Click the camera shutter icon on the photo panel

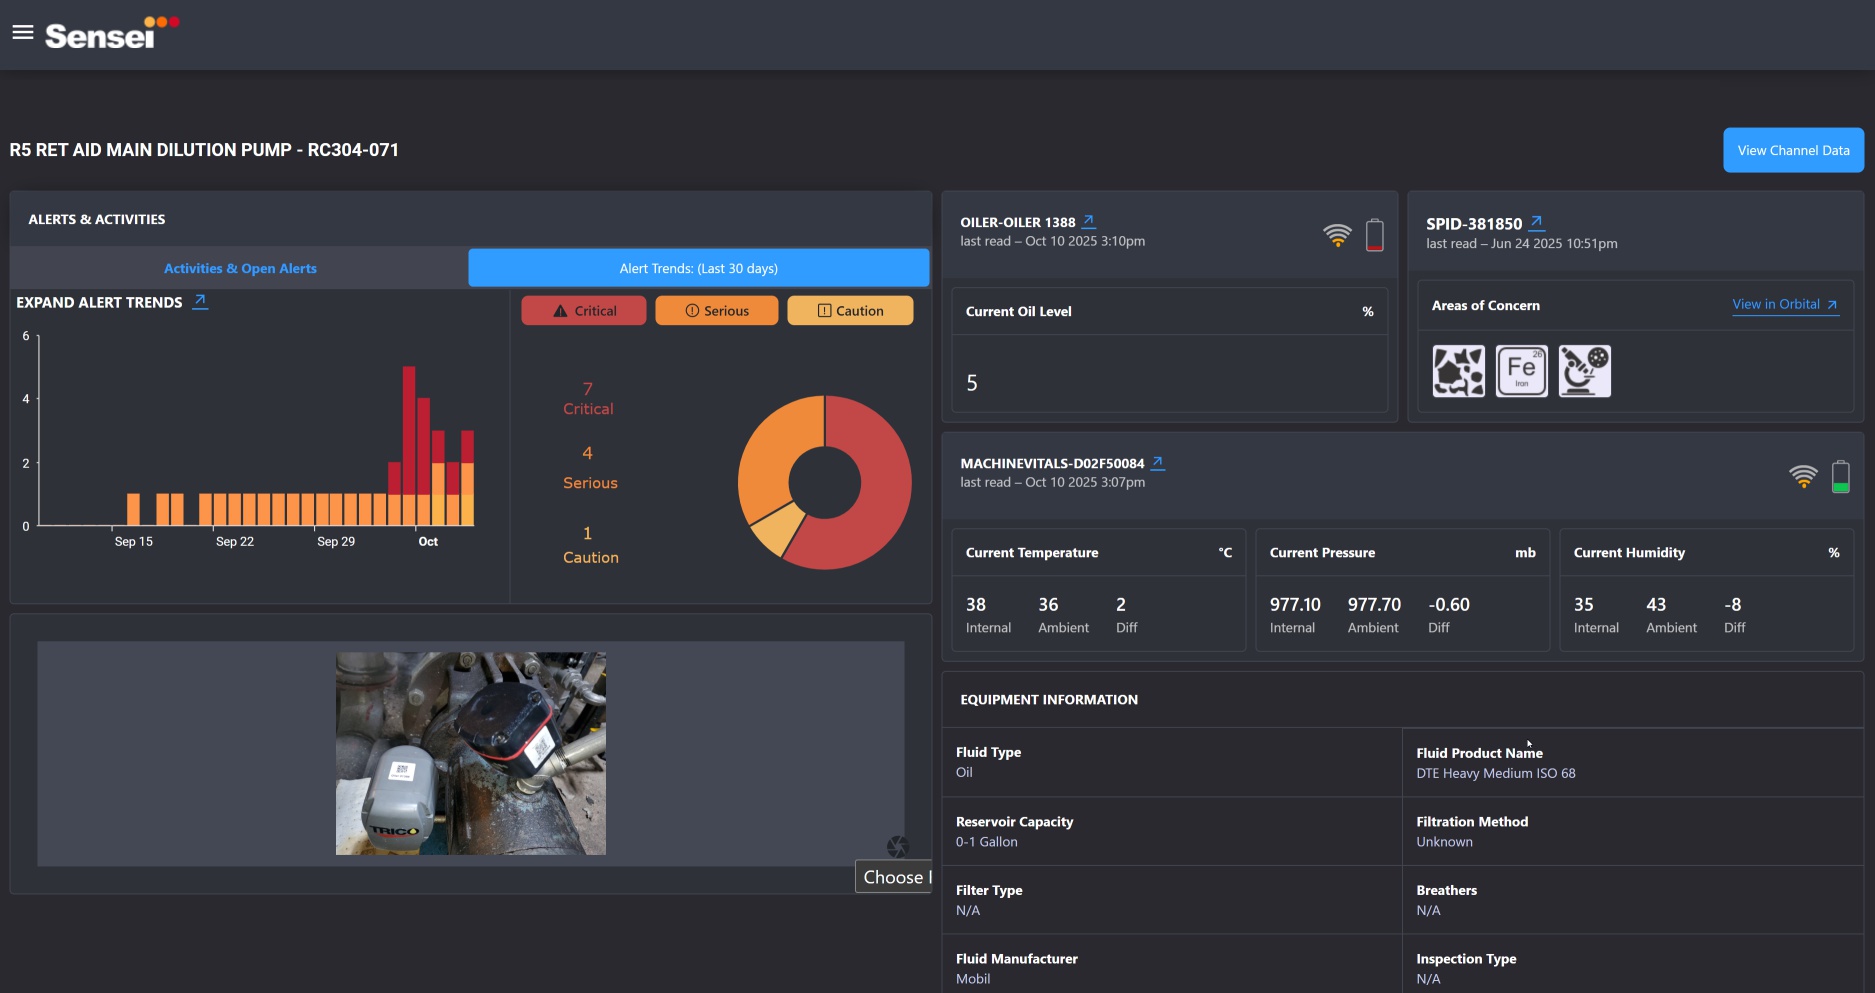(897, 846)
